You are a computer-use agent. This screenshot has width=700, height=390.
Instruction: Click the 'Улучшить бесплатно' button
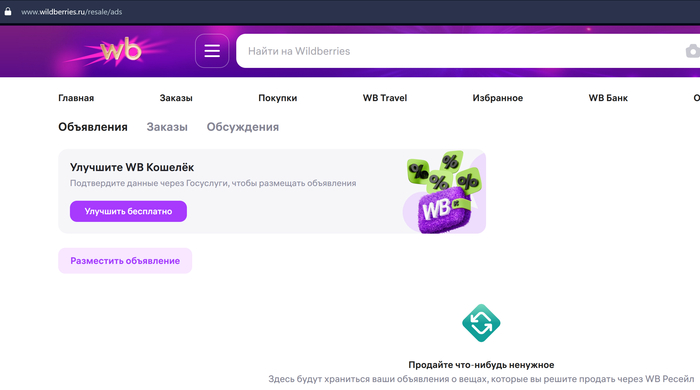(x=128, y=211)
